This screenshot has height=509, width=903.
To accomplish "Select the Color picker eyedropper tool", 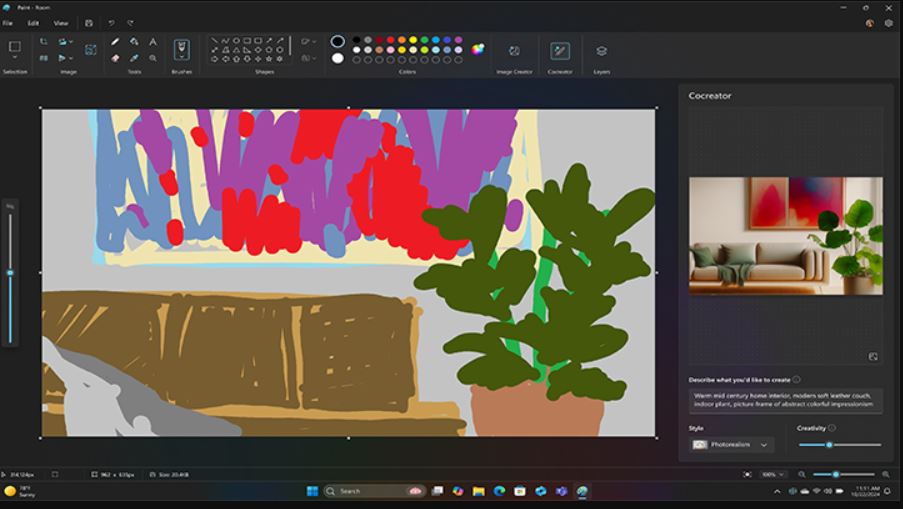I will point(134,58).
